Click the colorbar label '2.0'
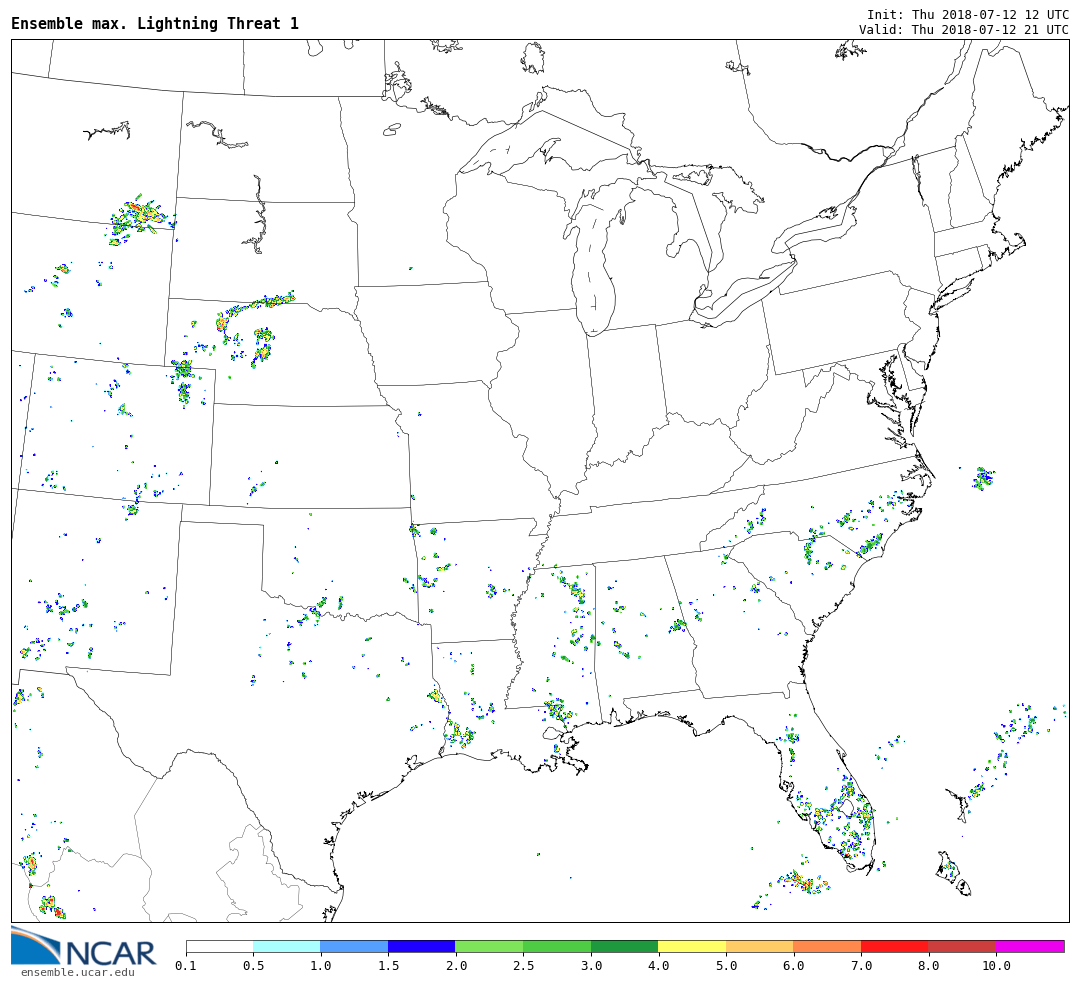This screenshot has height=985, width=1080. [x=456, y=966]
